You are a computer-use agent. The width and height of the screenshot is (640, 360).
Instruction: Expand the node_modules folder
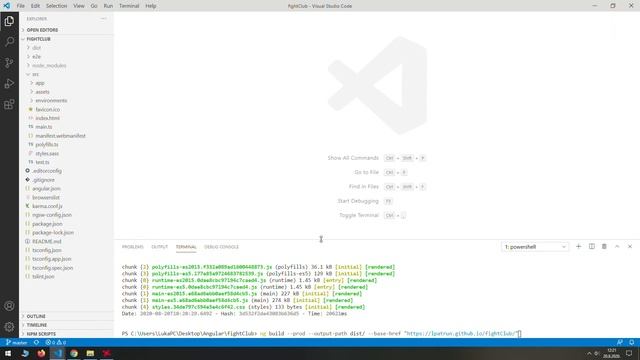coord(68,66)
